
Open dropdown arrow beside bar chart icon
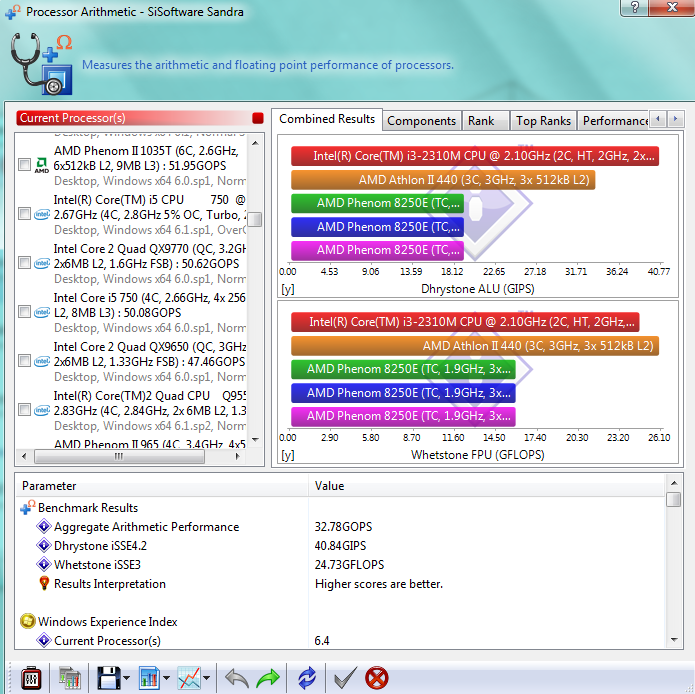(166, 678)
